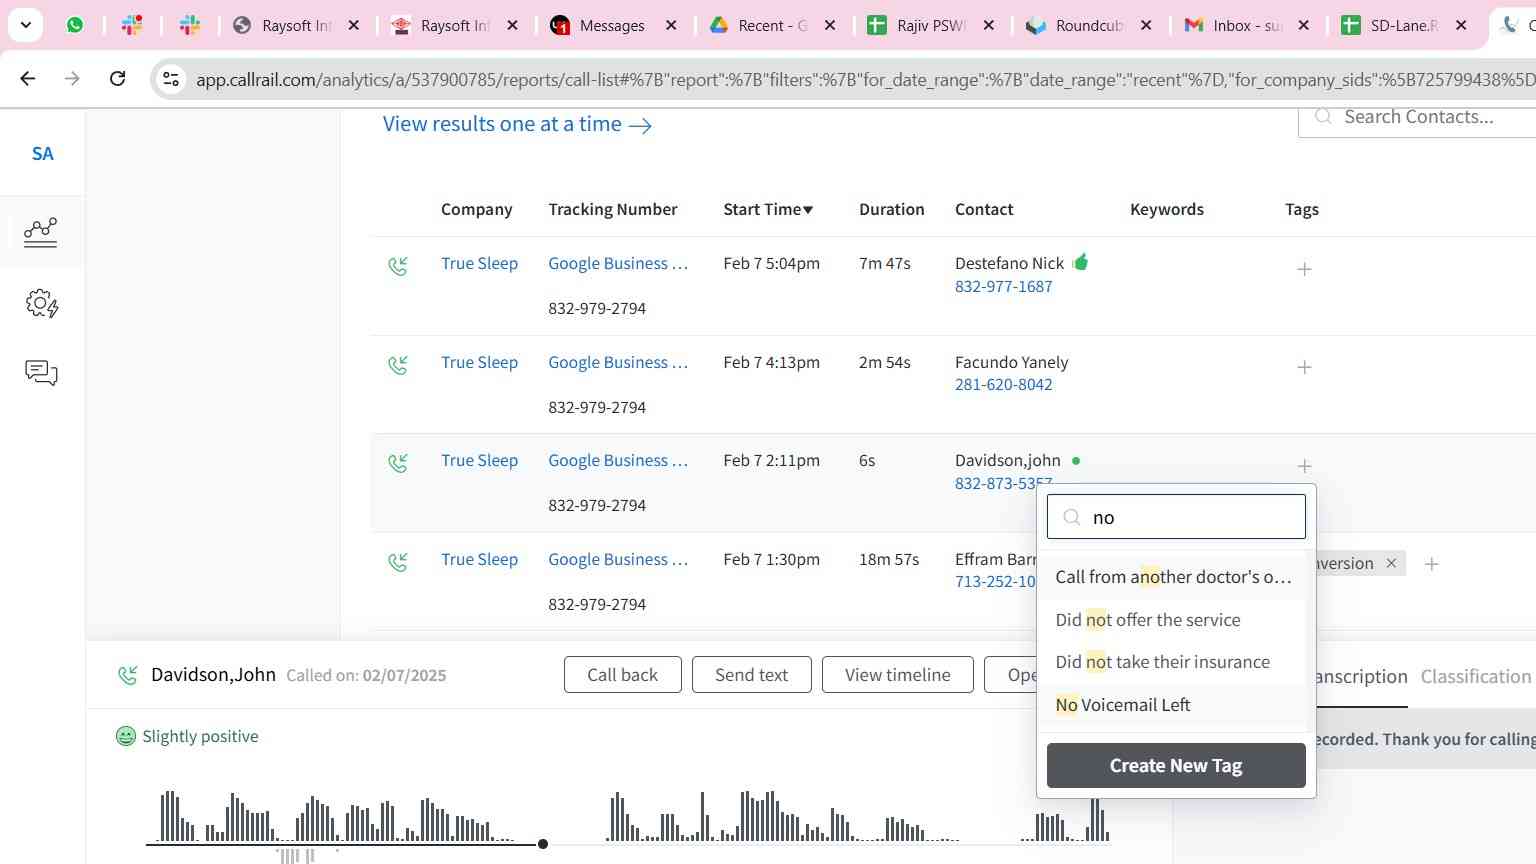Add tag to Facundo Yanely call
The width and height of the screenshot is (1536, 864).
1304,367
